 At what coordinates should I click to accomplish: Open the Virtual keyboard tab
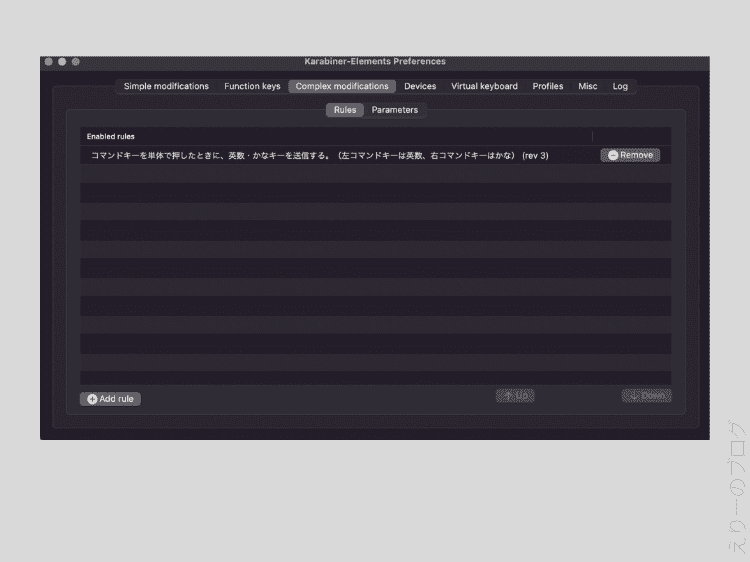[484, 86]
